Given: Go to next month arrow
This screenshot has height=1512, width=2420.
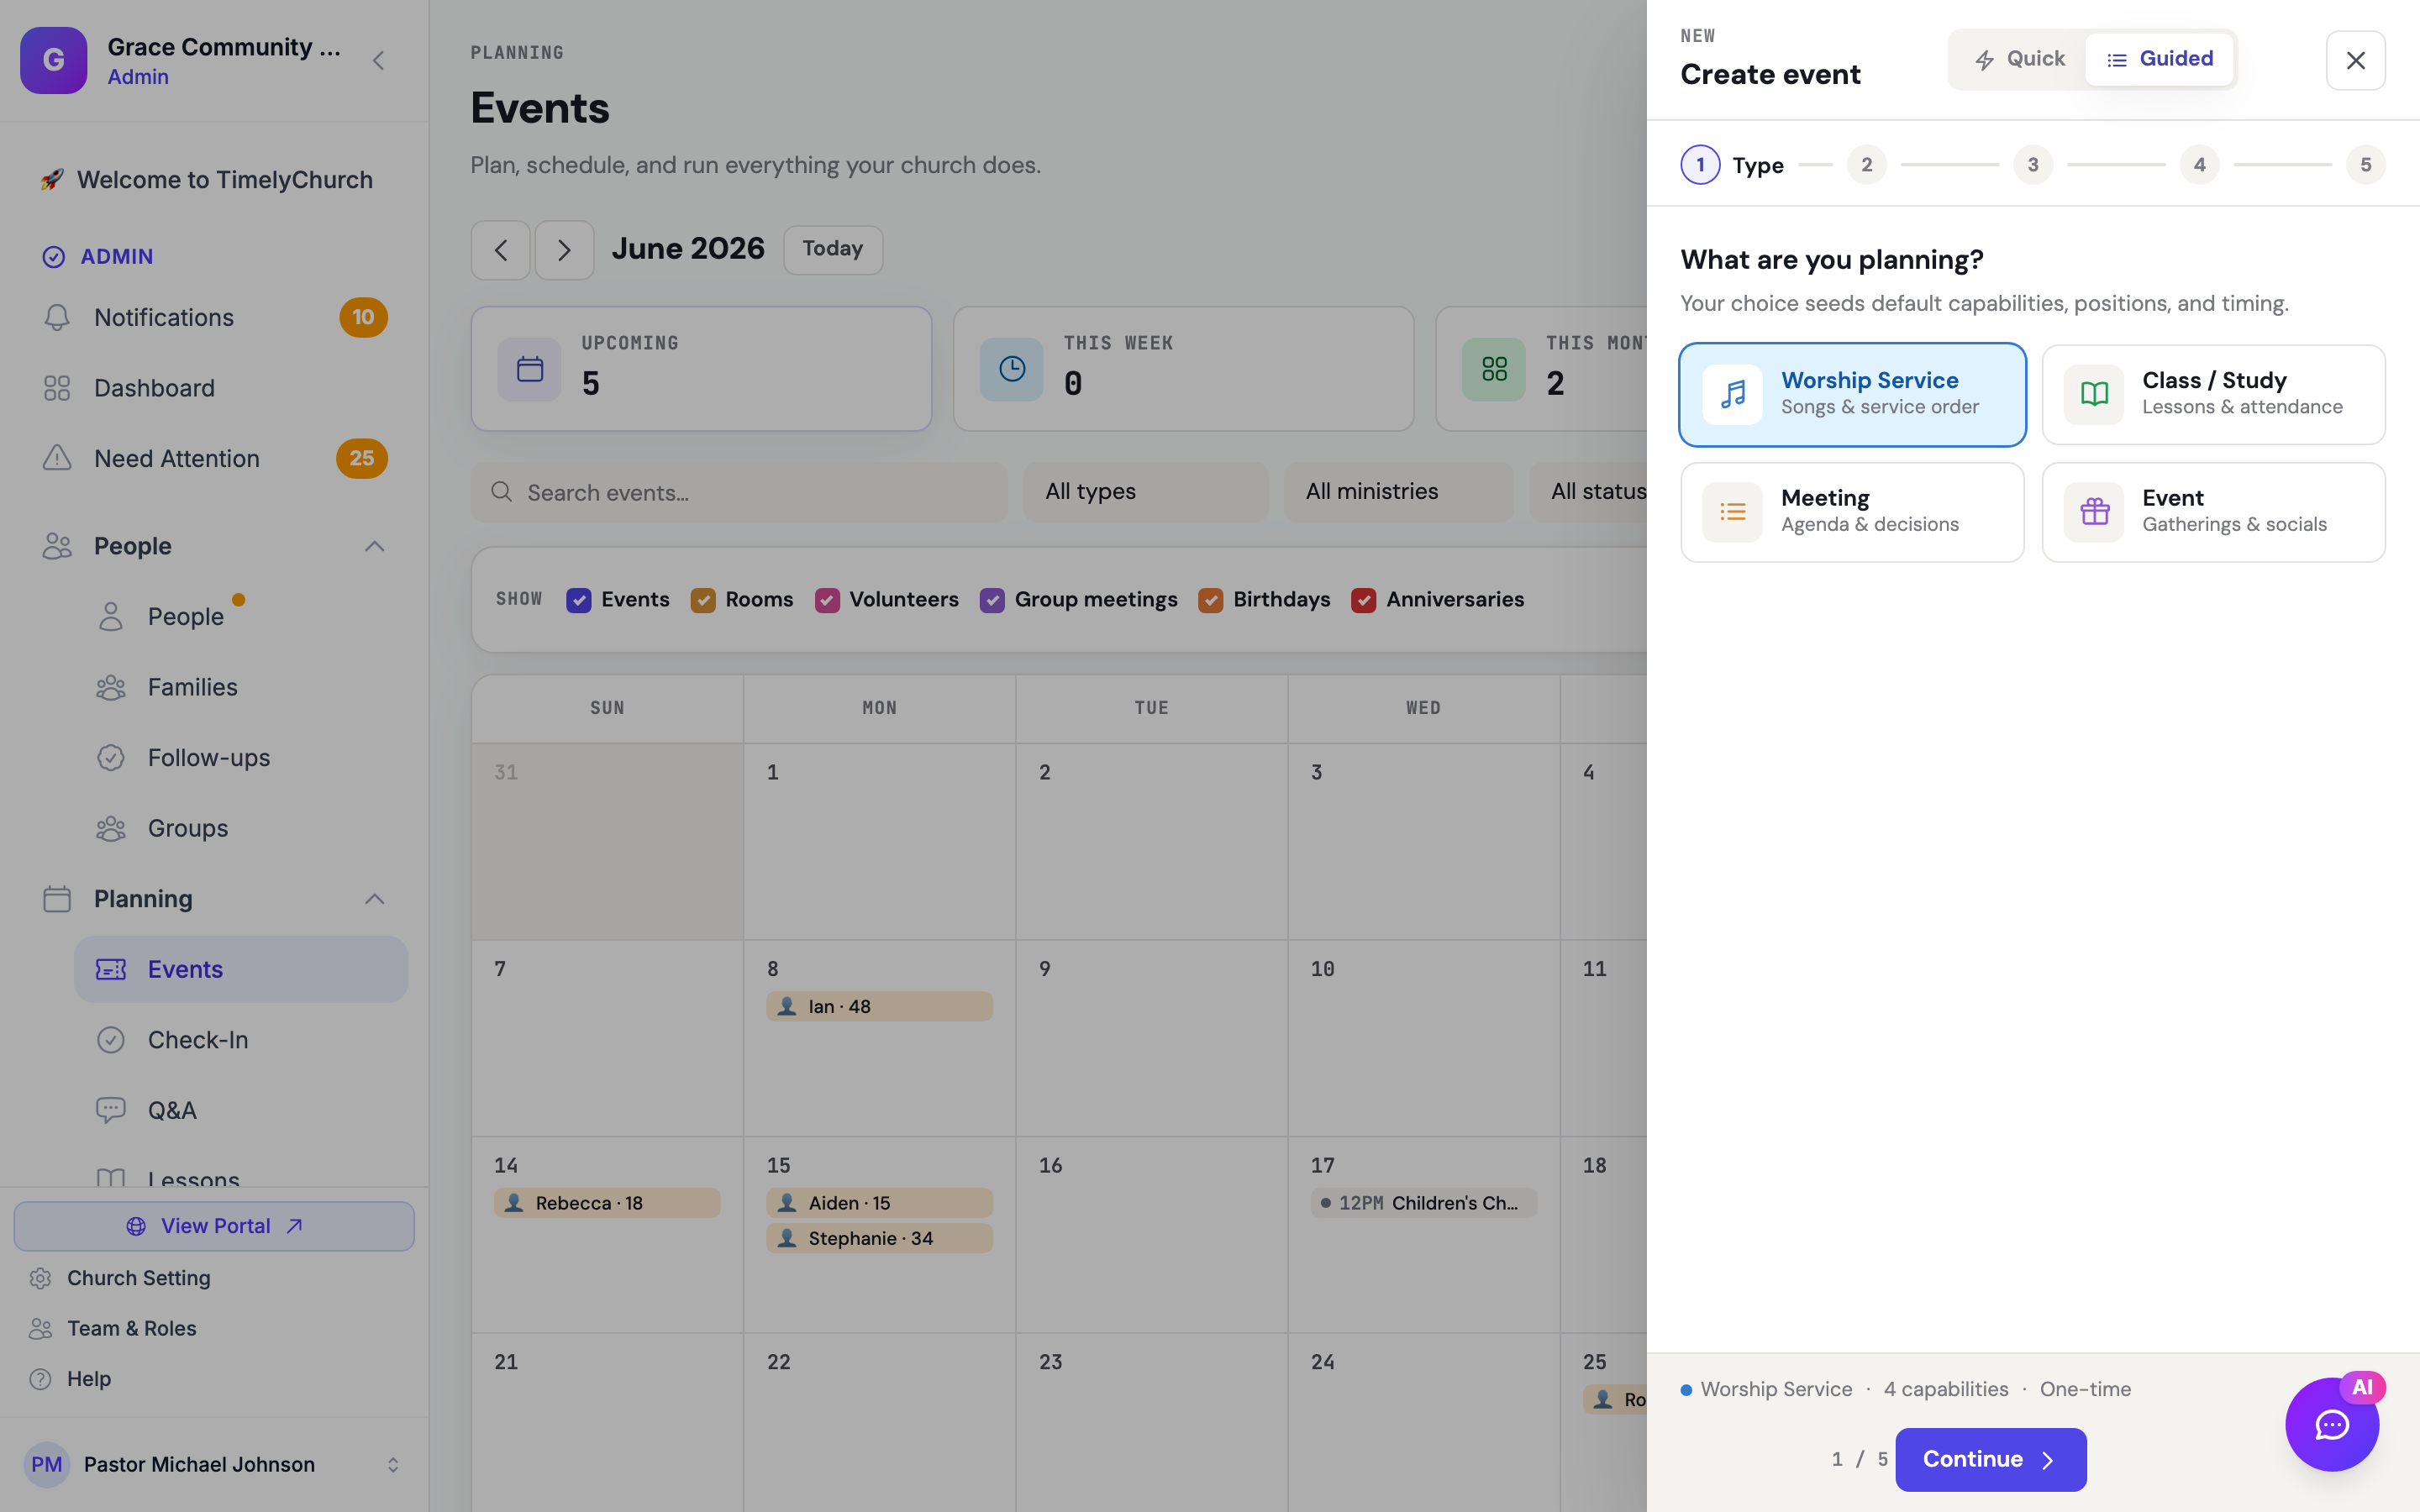Looking at the screenshot, I should tap(564, 250).
